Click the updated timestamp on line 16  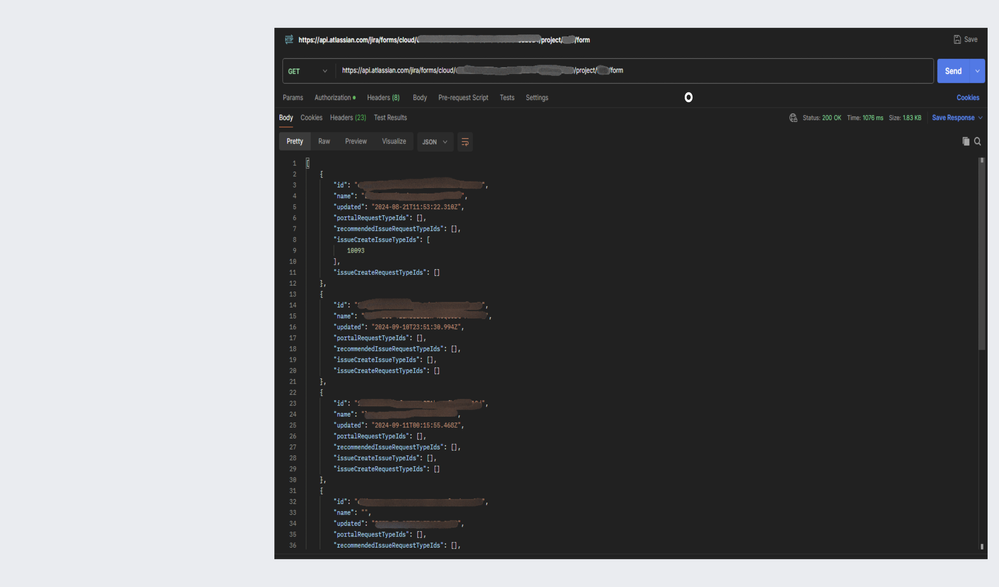(x=417, y=327)
